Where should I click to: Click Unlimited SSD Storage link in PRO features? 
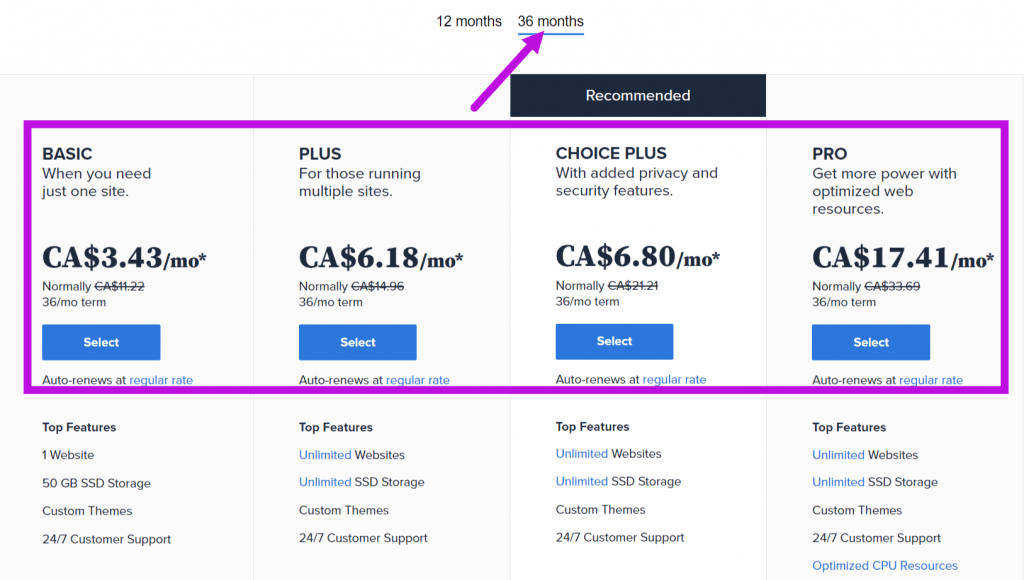click(838, 481)
